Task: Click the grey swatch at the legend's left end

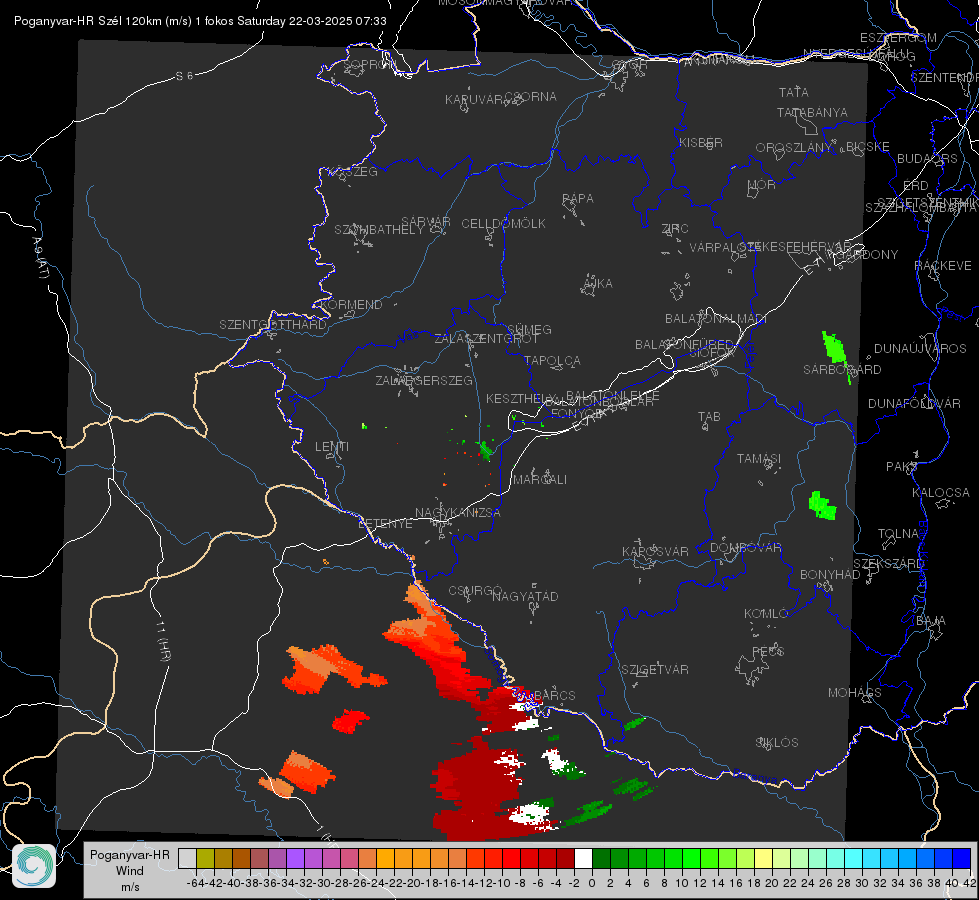Action: [x=187, y=859]
